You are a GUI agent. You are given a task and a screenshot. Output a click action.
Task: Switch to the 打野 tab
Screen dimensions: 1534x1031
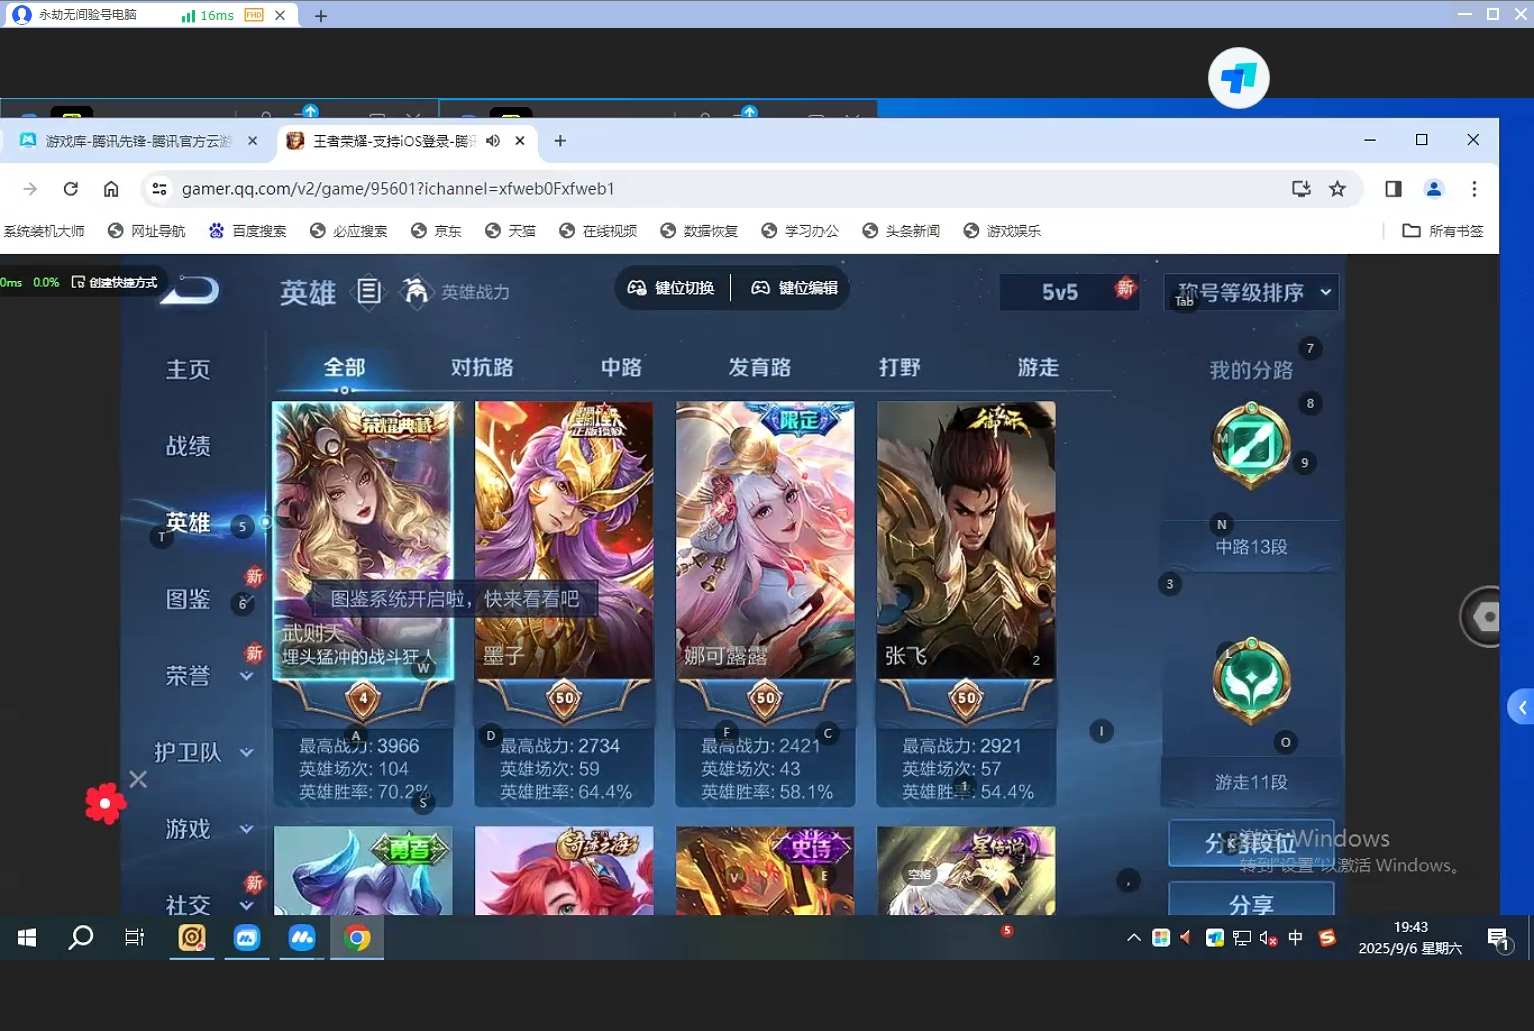(899, 367)
